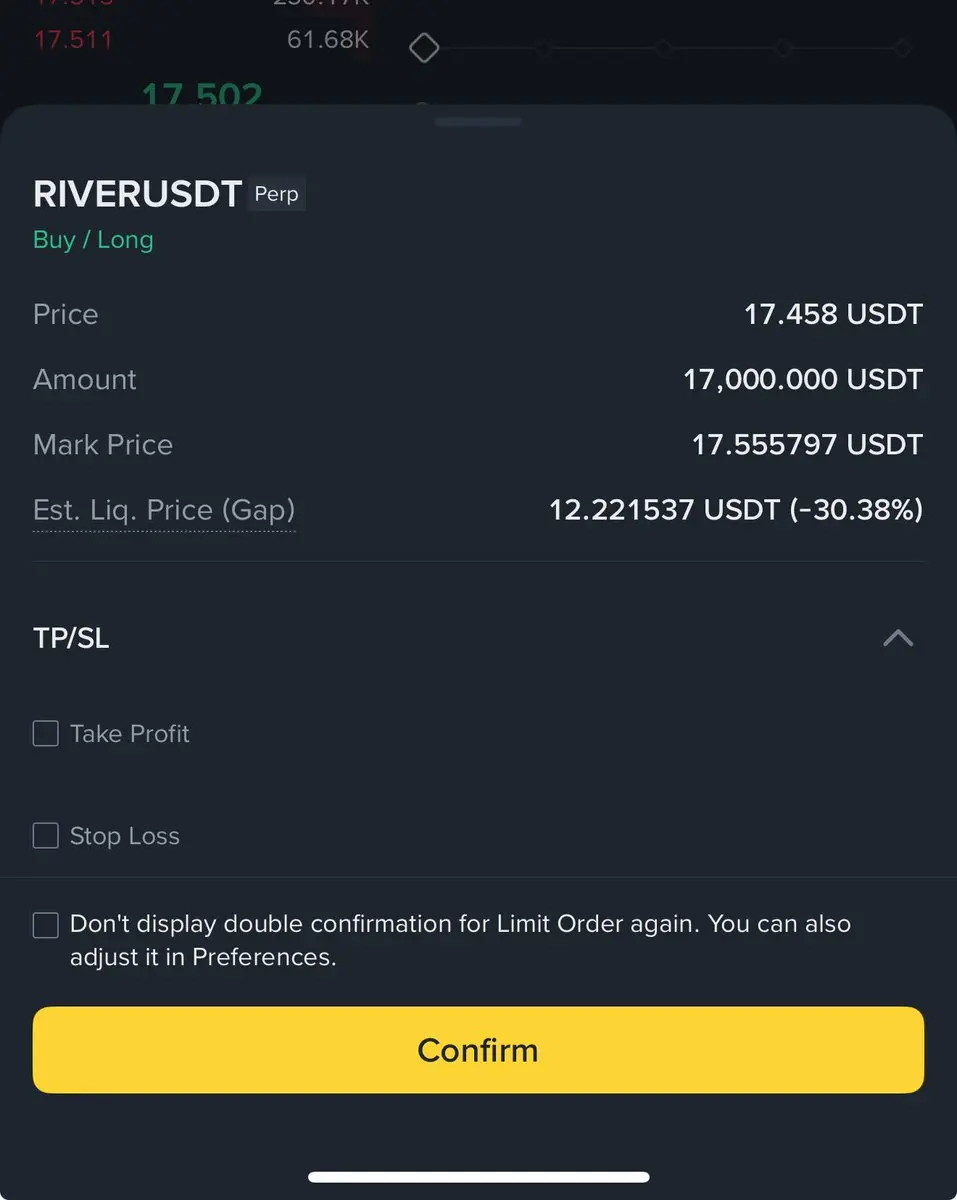Tap Est. Liq. Price (Gap) info label

pos(164,511)
